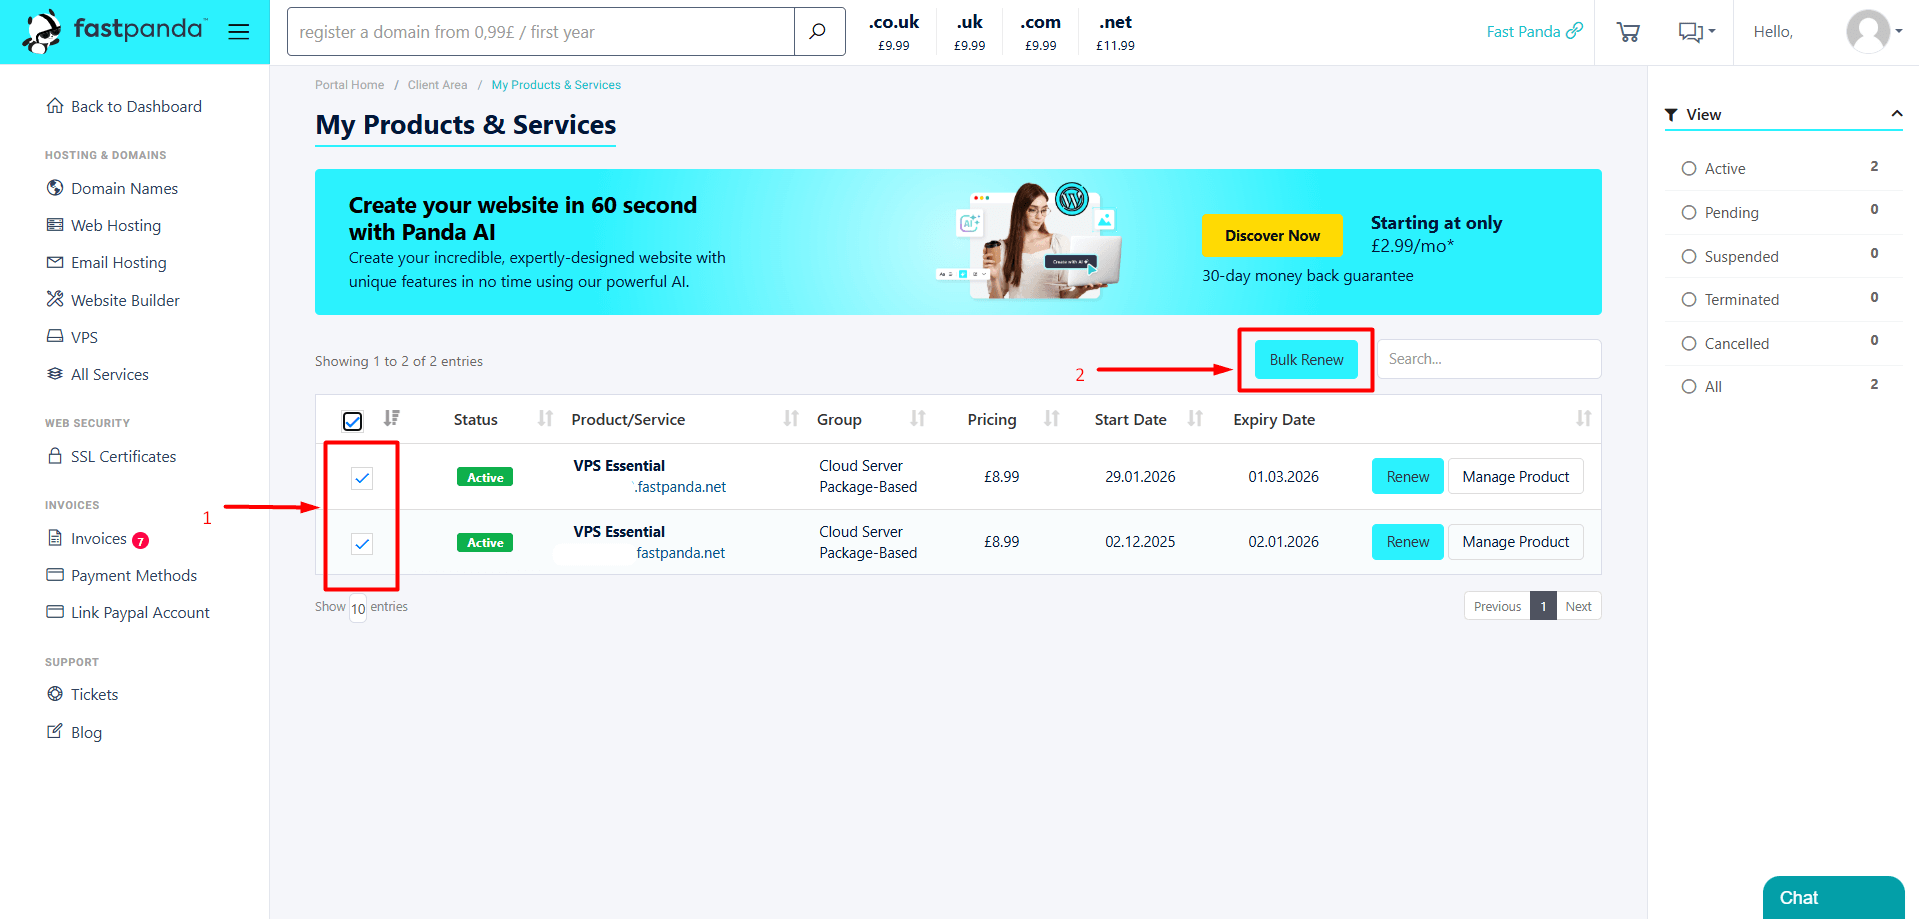The width and height of the screenshot is (1919, 919).
Task: Select the Suspended view radio button
Action: point(1689,256)
